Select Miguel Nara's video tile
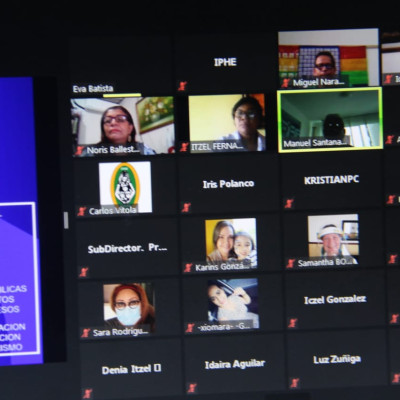The height and width of the screenshot is (400, 400). (x=328, y=58)
